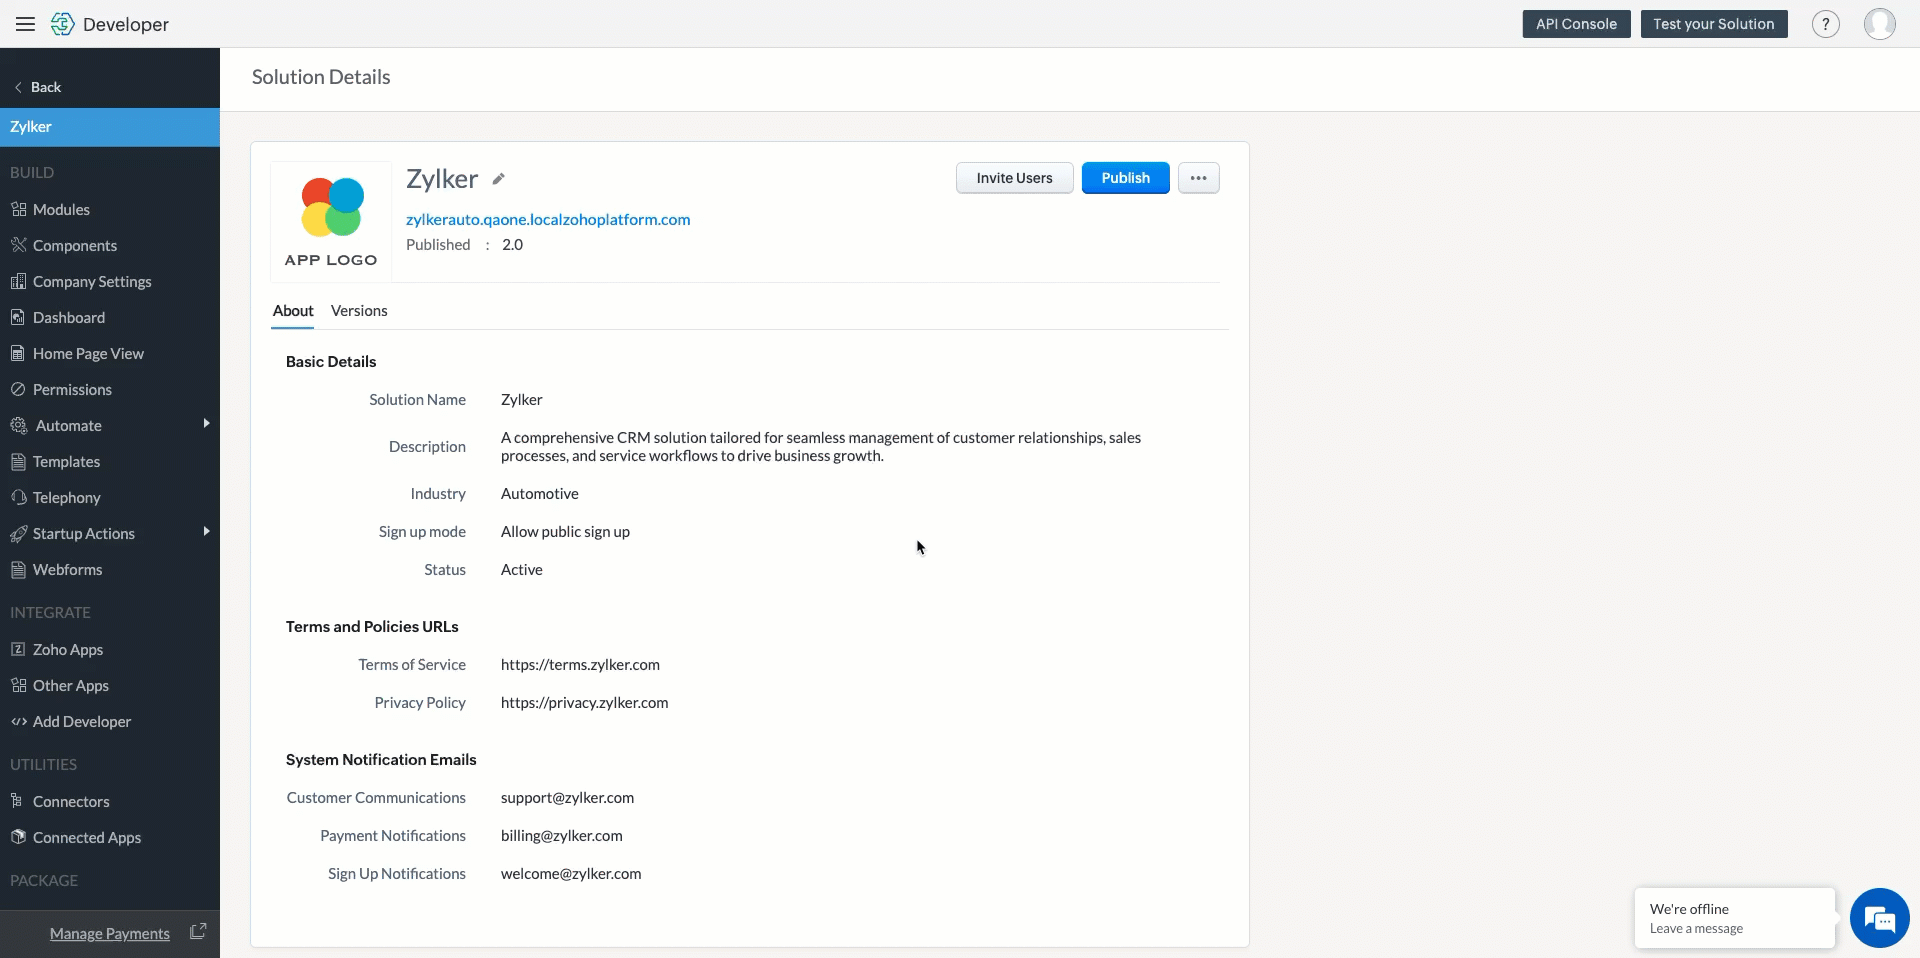Click the Active status value

pyautogui.click(x=521, y=570)
